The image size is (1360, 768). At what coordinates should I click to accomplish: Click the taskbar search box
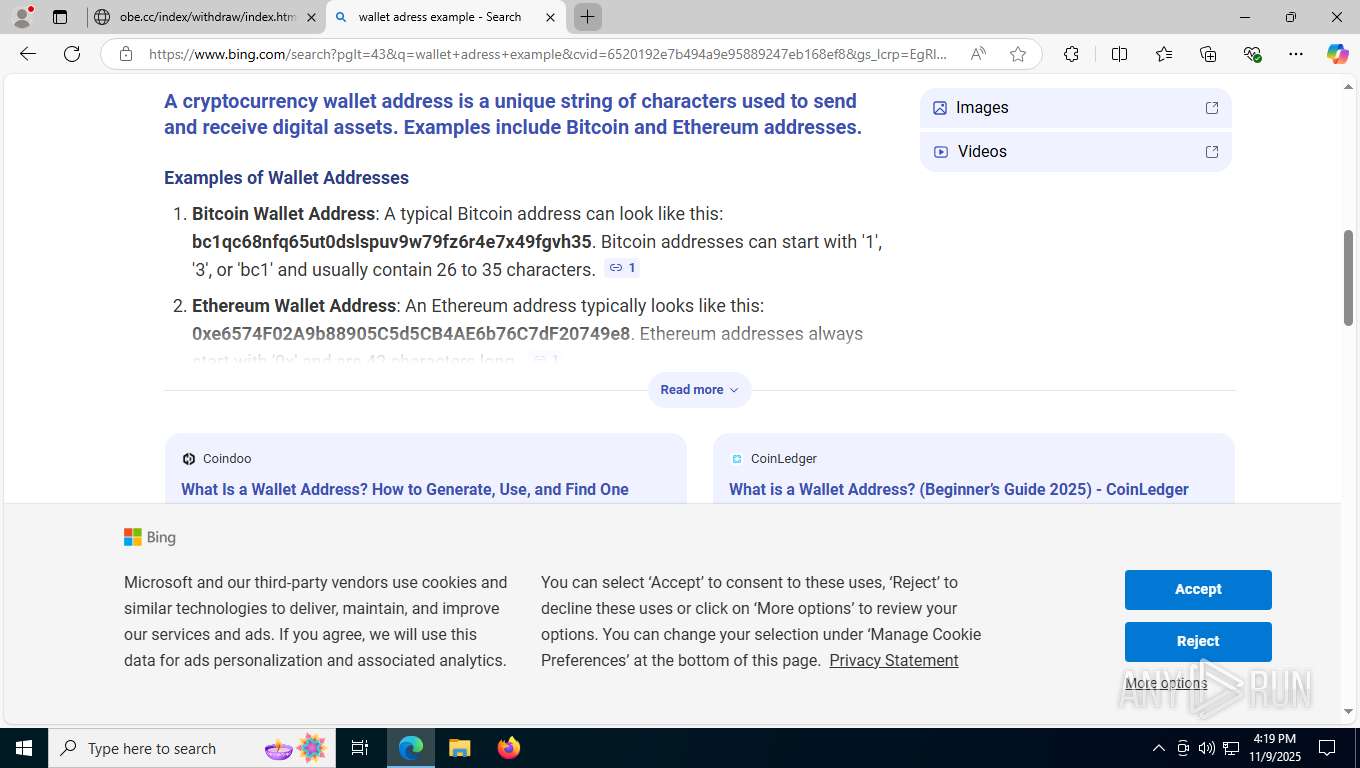[190, 748]
